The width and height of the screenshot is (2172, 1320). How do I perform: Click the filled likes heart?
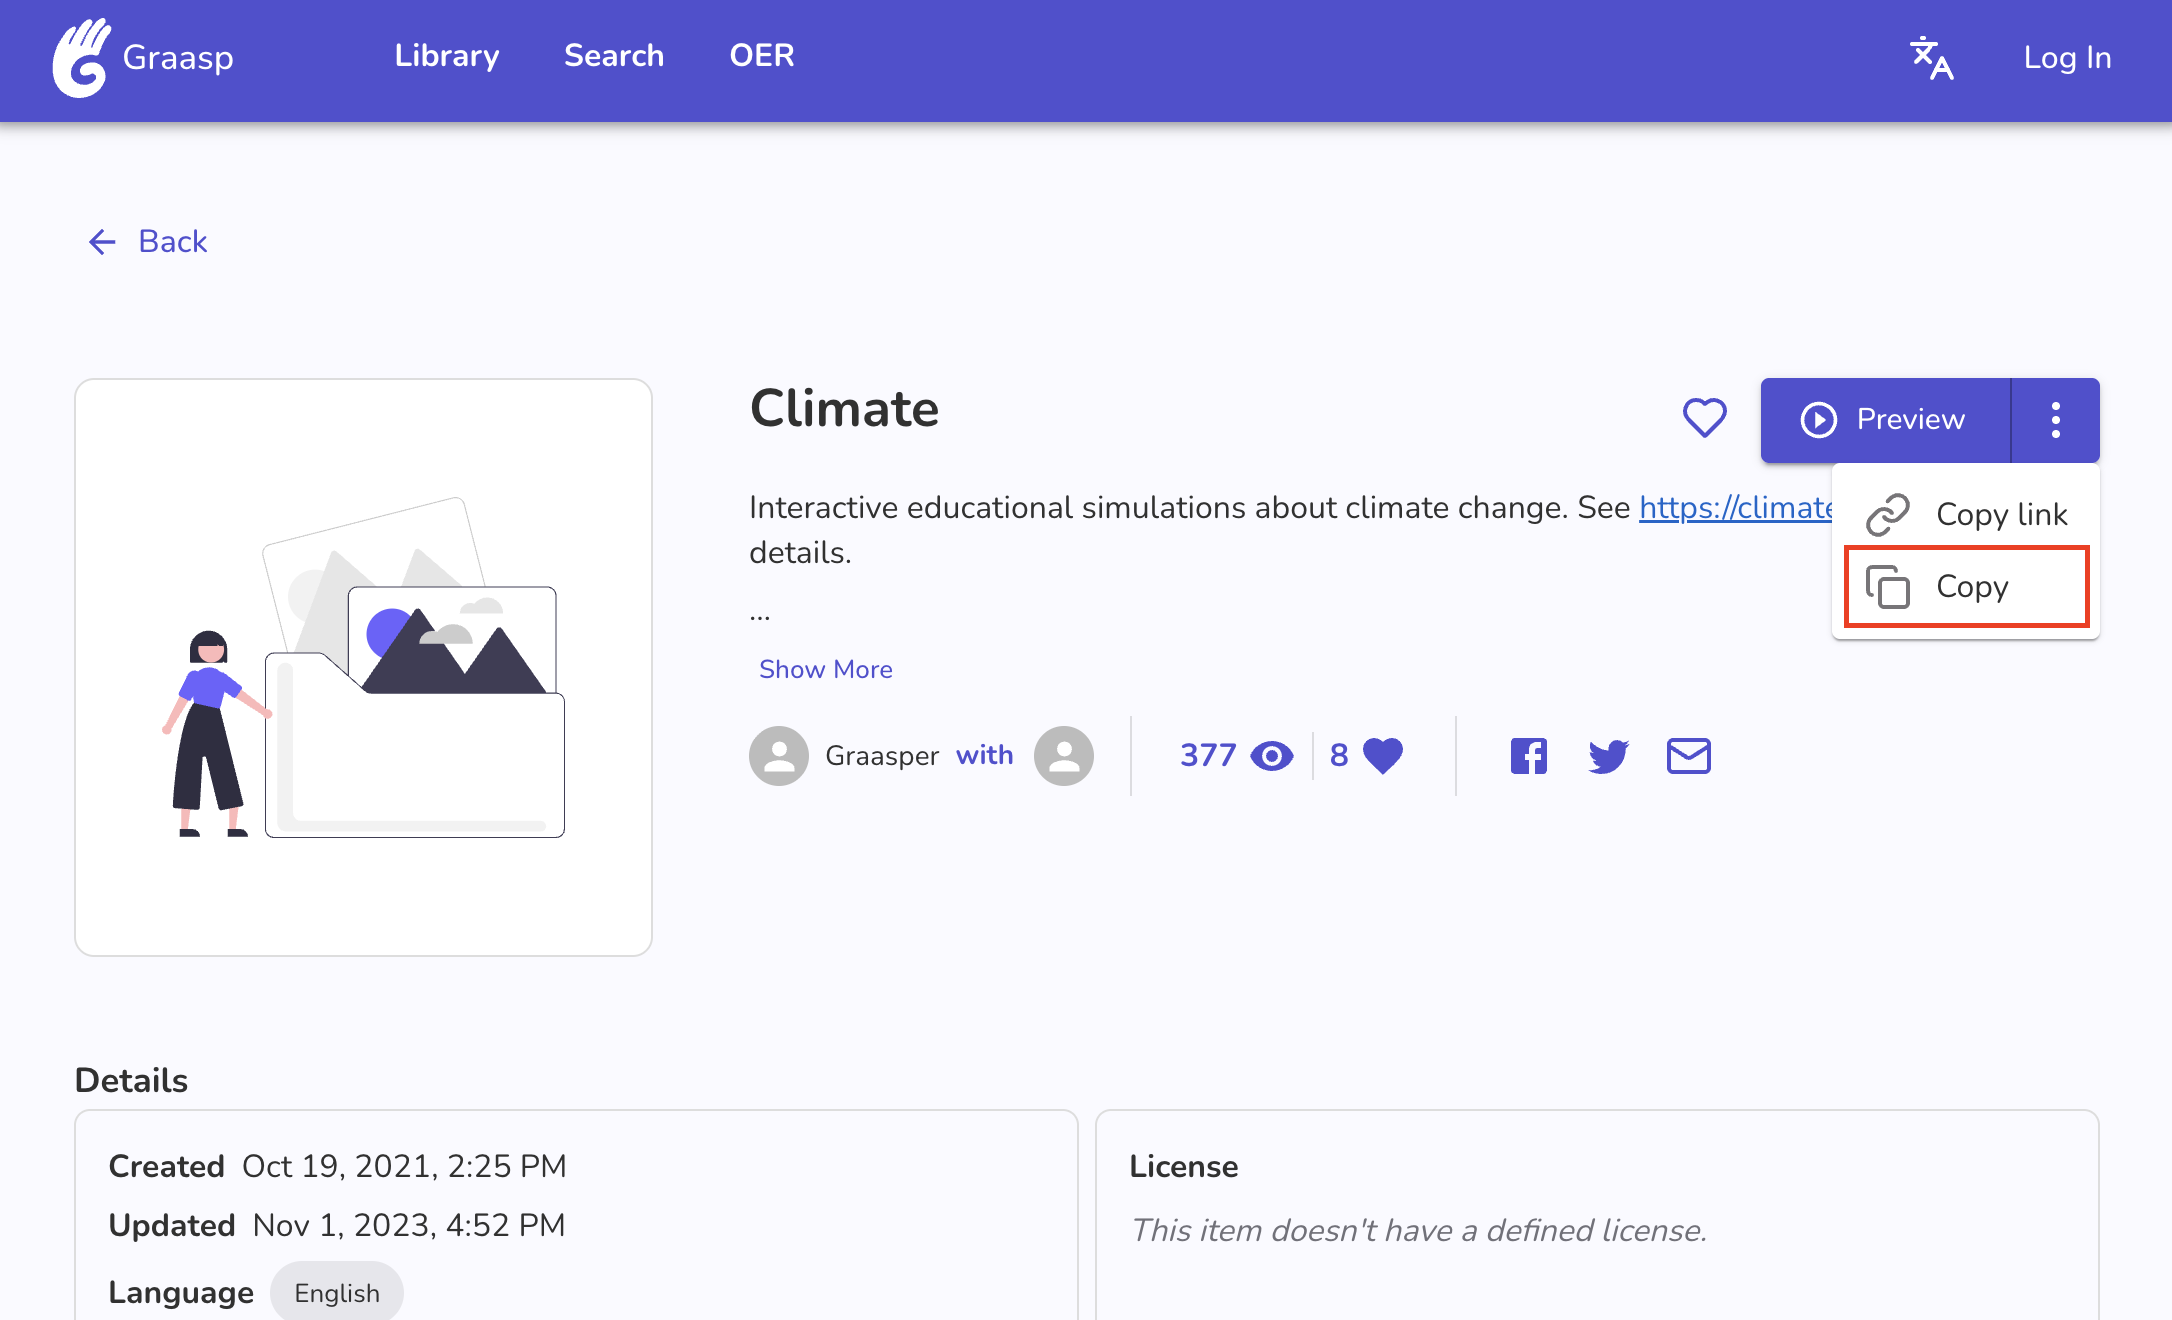click(x=1383, y=756)
